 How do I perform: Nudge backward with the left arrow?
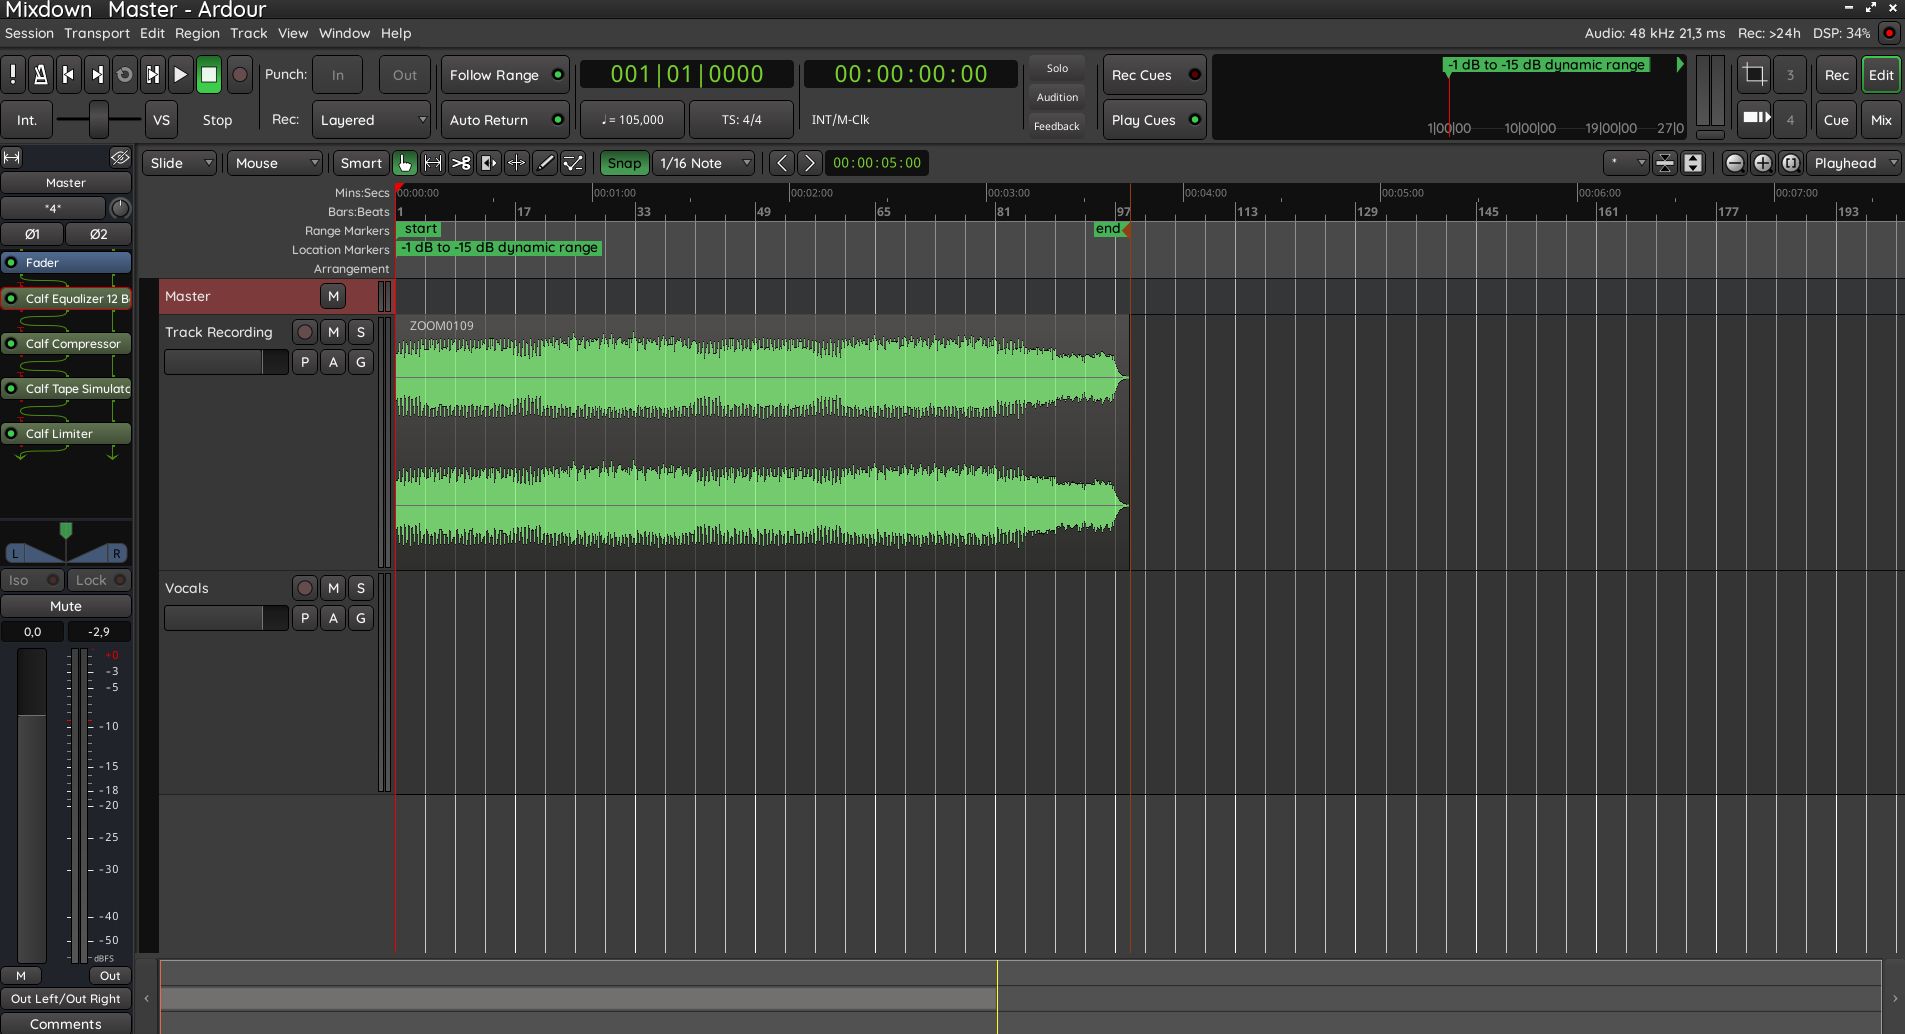click(x=782, y=163)
